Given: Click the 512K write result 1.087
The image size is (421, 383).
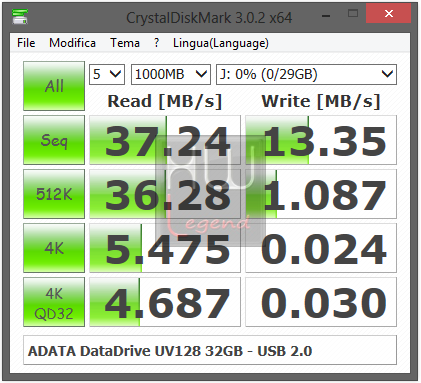Looking at the screenshot, I should tap(321, 194).
